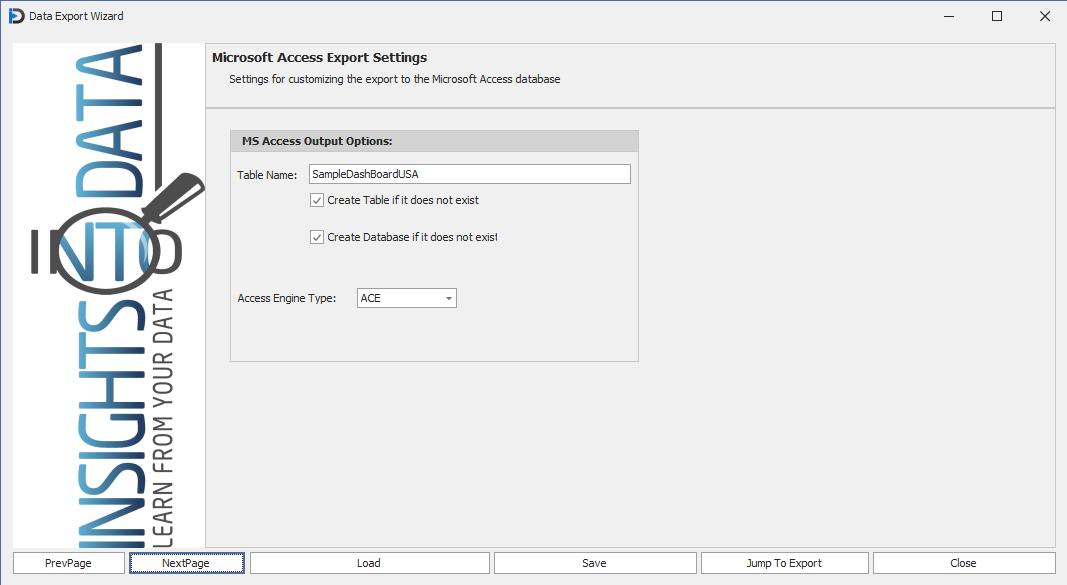Viewport: 1067px width, 585px height.
Task: Click the Table Name label
Action: [x=267, y=175]
